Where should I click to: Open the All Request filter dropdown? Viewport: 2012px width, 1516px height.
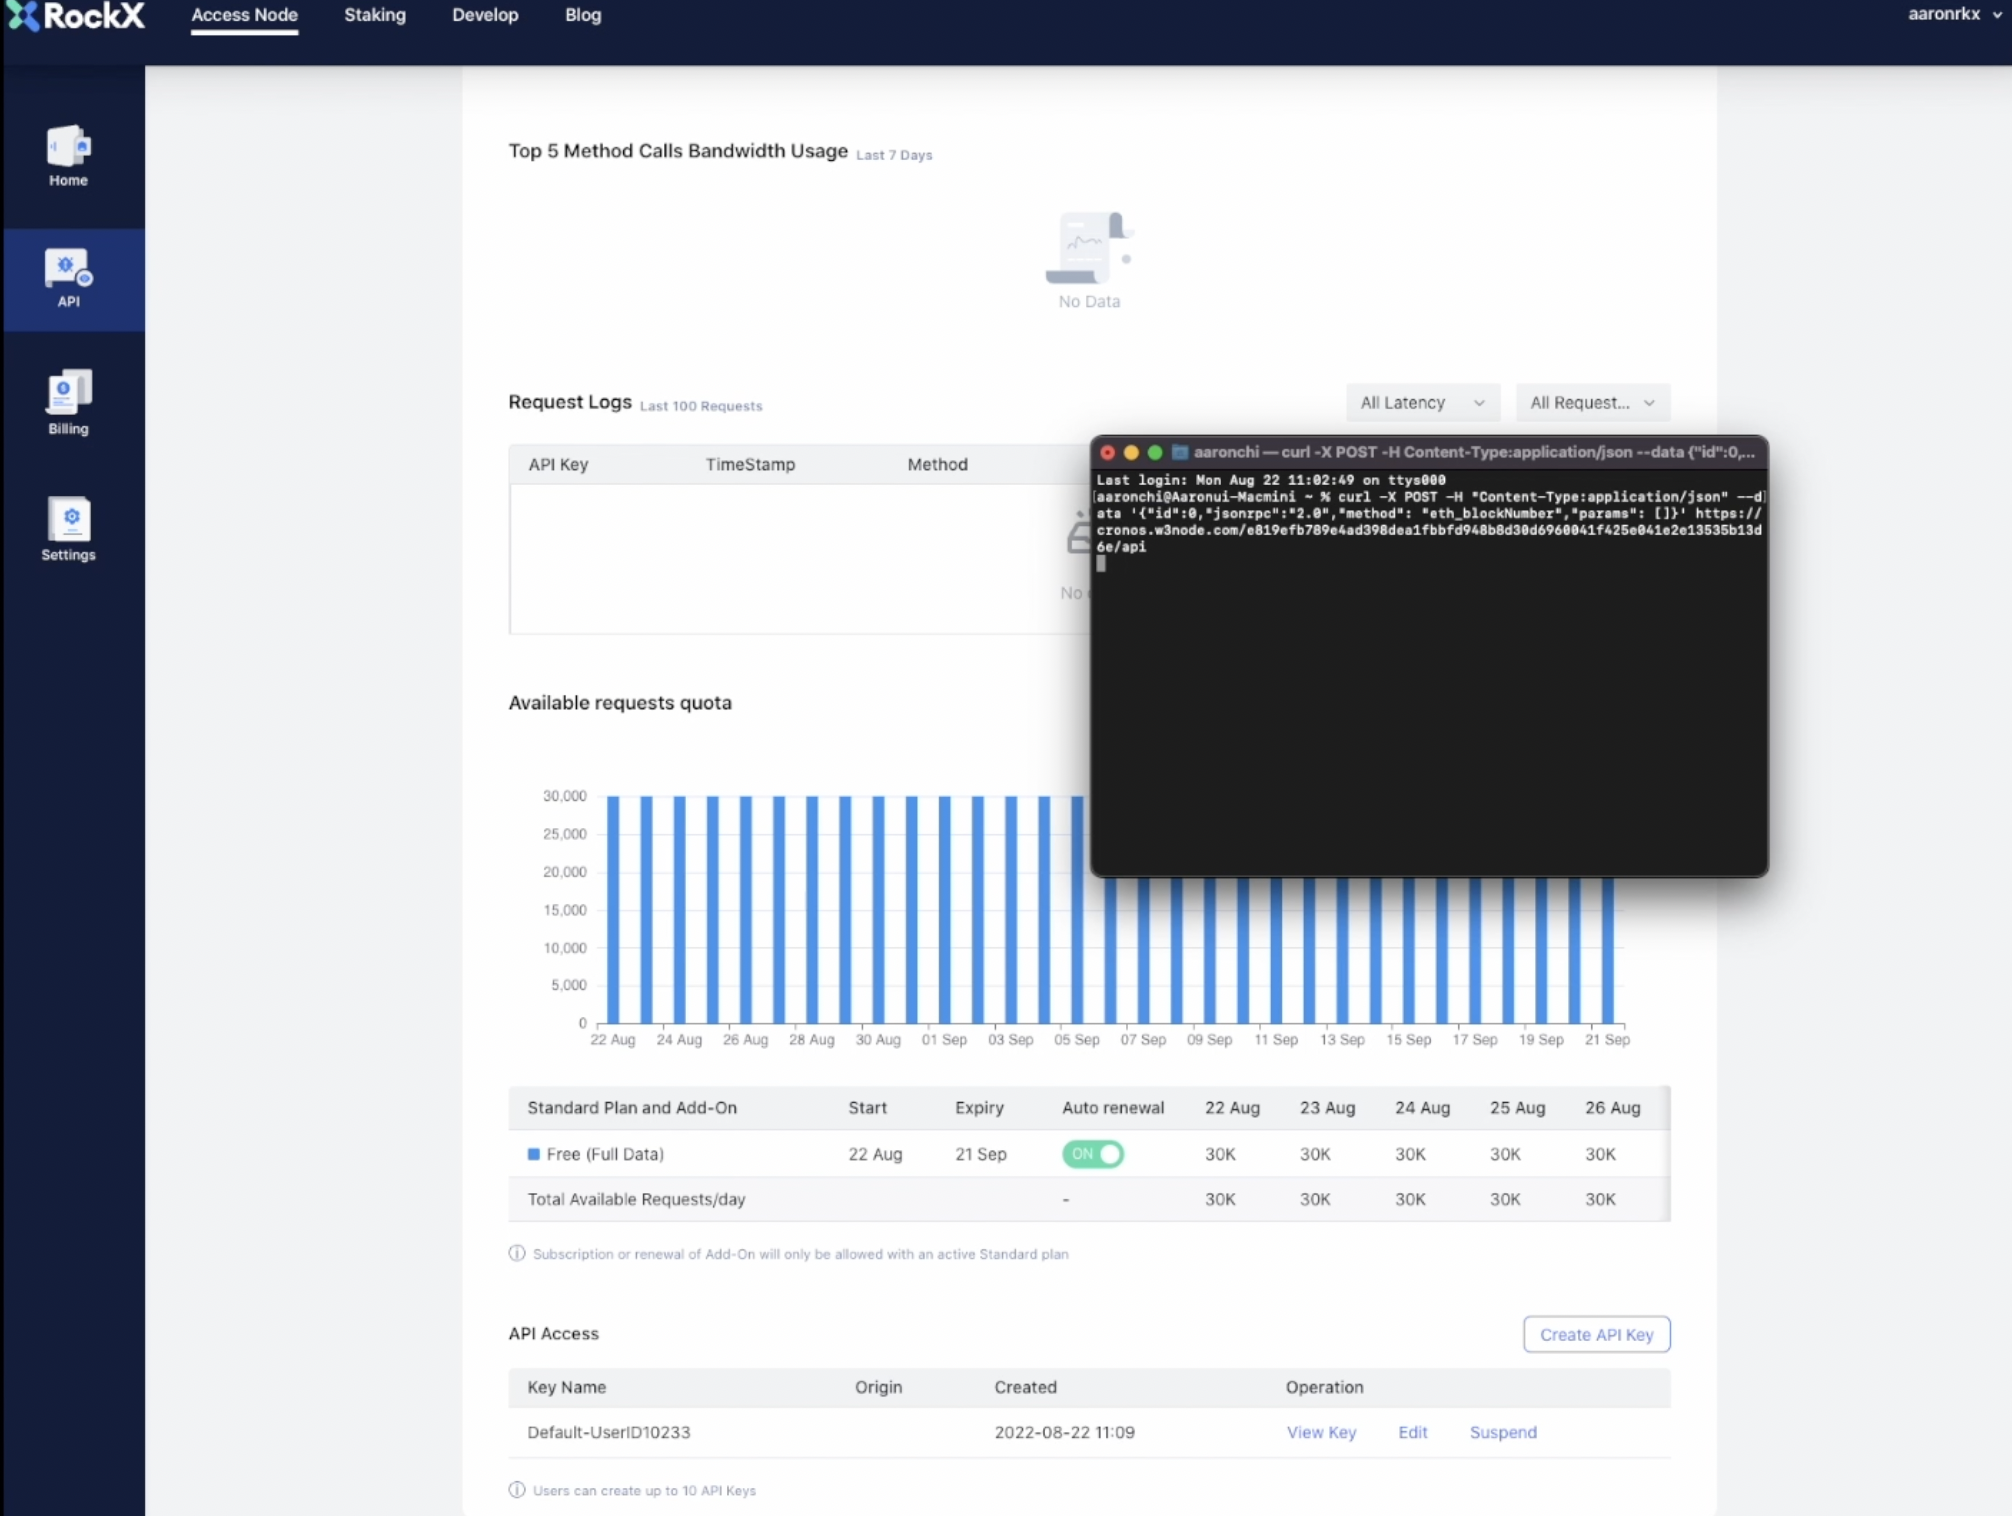1591,402
